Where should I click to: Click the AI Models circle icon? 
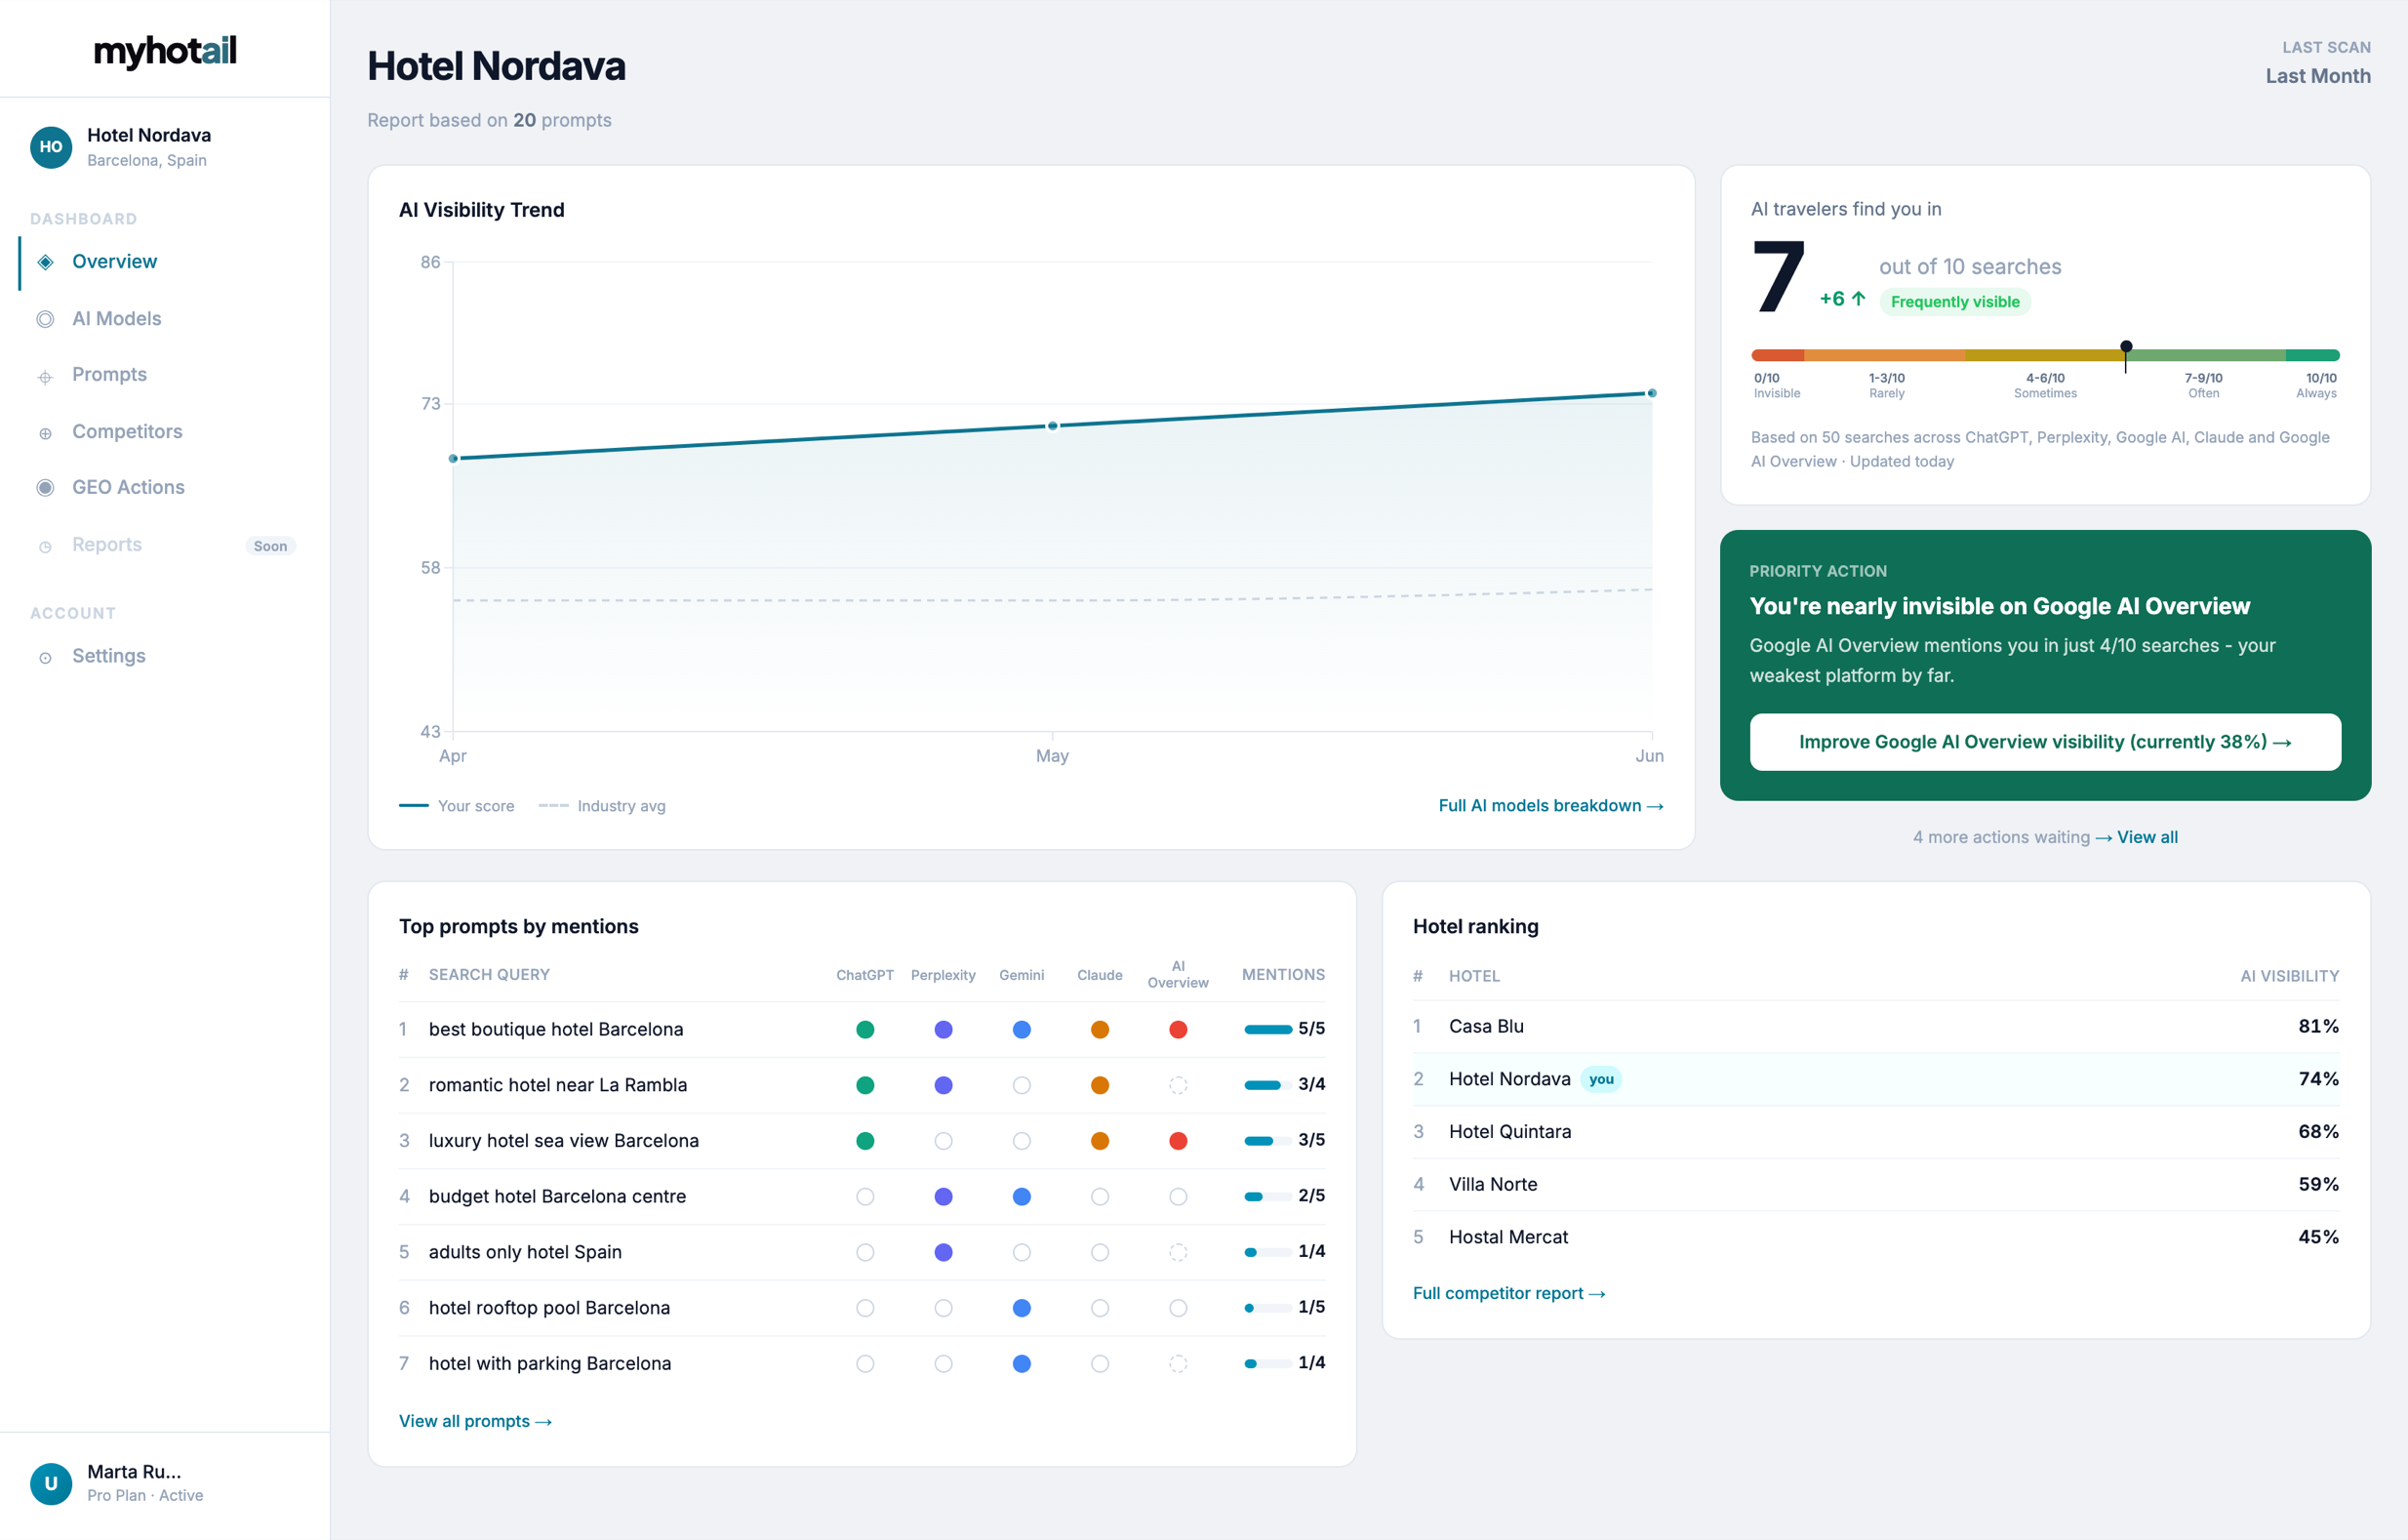tap(45, 319)
